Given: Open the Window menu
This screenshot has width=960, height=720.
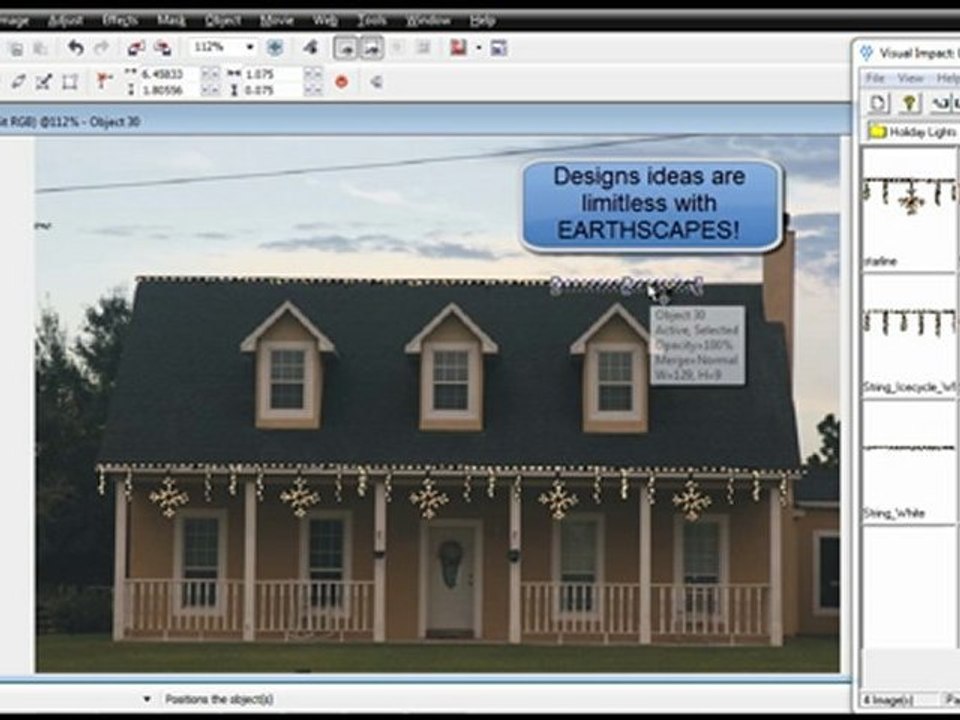Looking at the screenshot, I should [x=428, y=21].
